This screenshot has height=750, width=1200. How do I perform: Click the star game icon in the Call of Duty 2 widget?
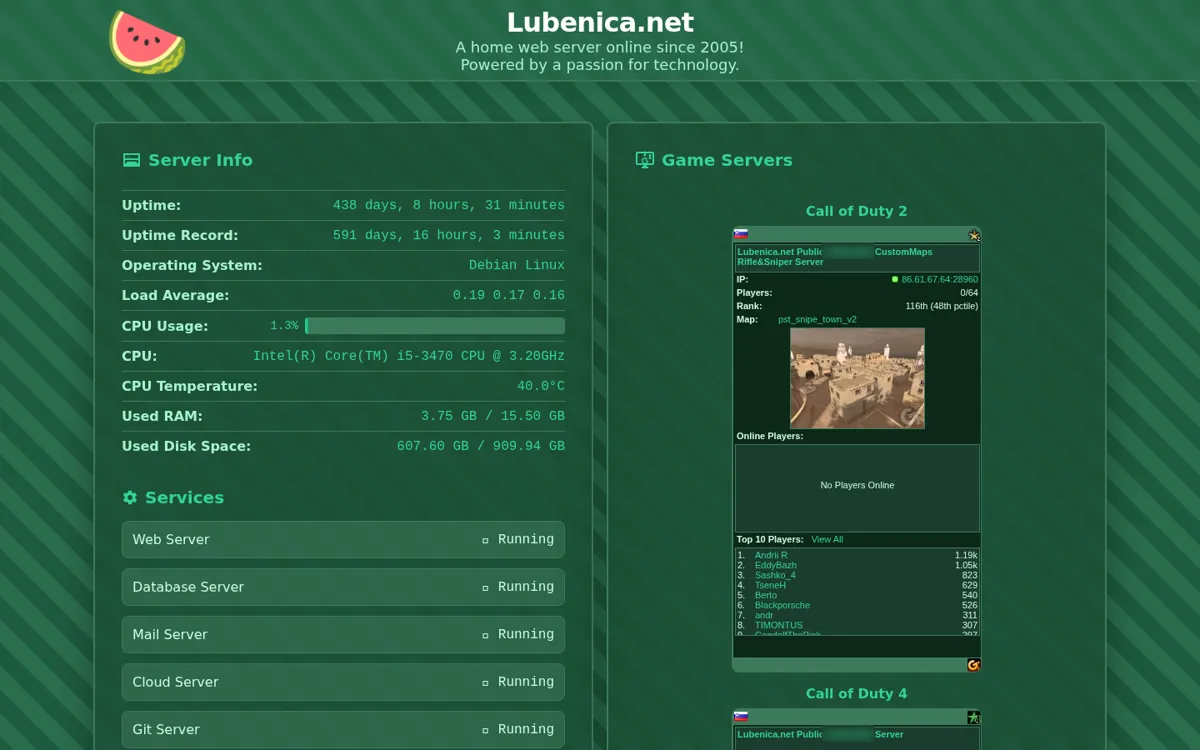(x=973, y=235)
